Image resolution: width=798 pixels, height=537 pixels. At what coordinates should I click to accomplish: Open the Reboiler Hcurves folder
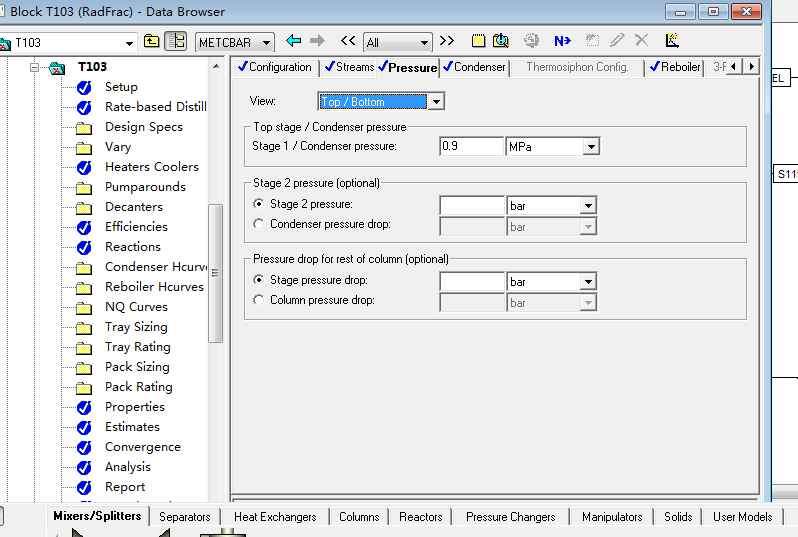154,287
